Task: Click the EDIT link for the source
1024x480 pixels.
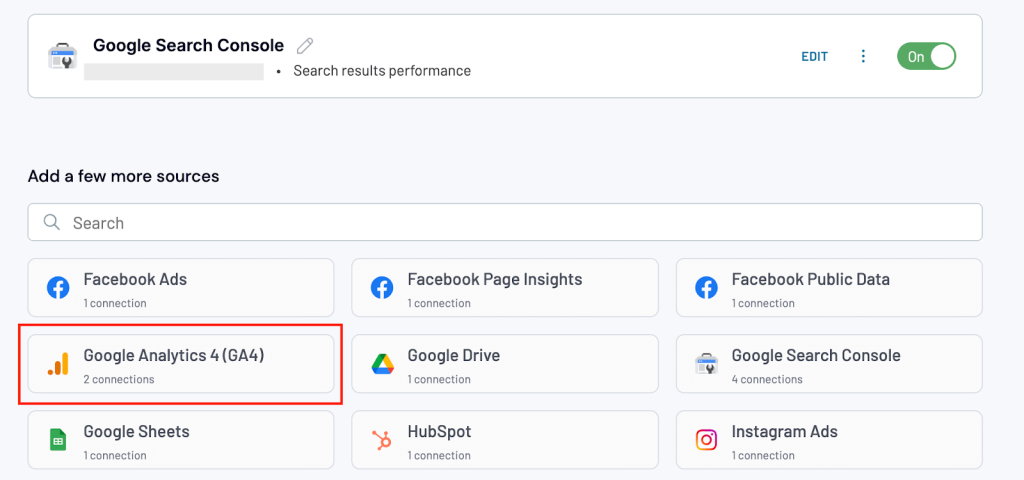Action: point(814,57)
